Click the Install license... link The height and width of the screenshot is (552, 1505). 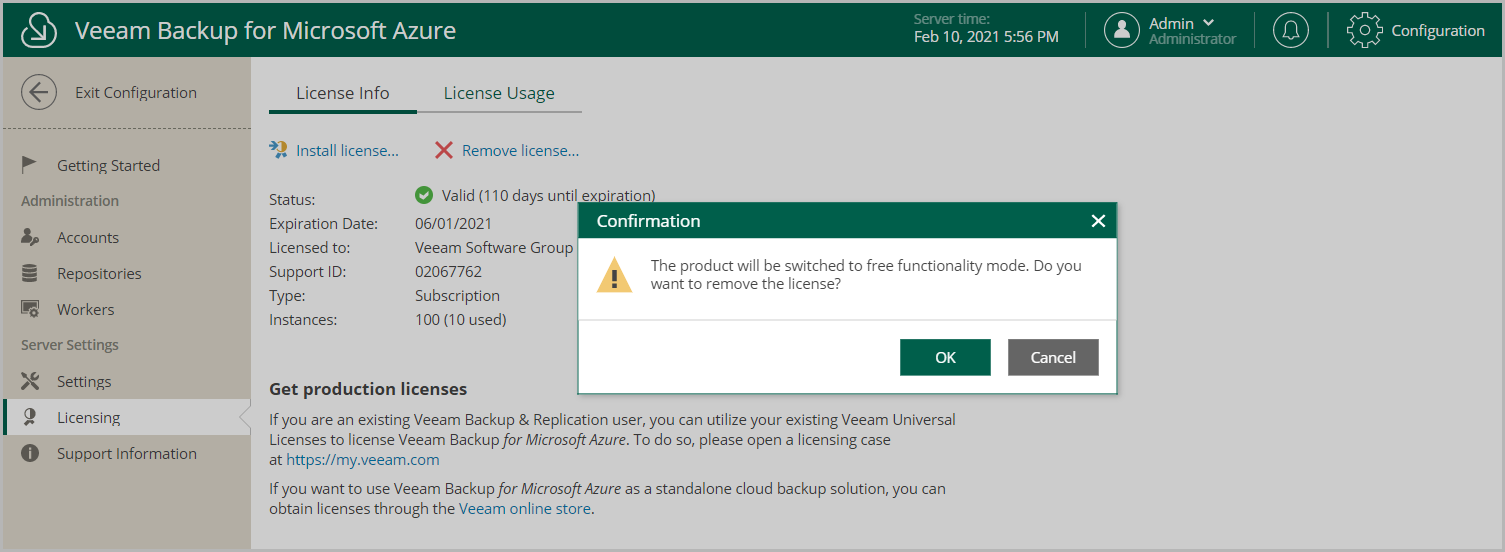coord(347,151)
